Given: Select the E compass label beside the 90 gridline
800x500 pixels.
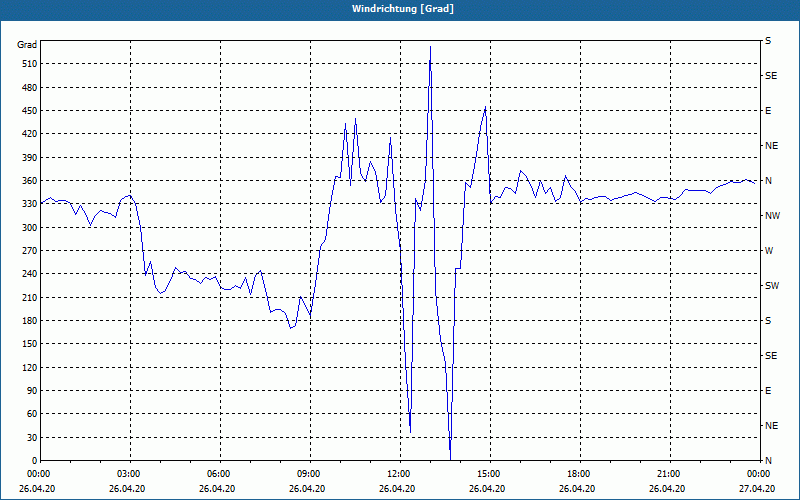Looking at the screenshot, I should click(768, 391).
